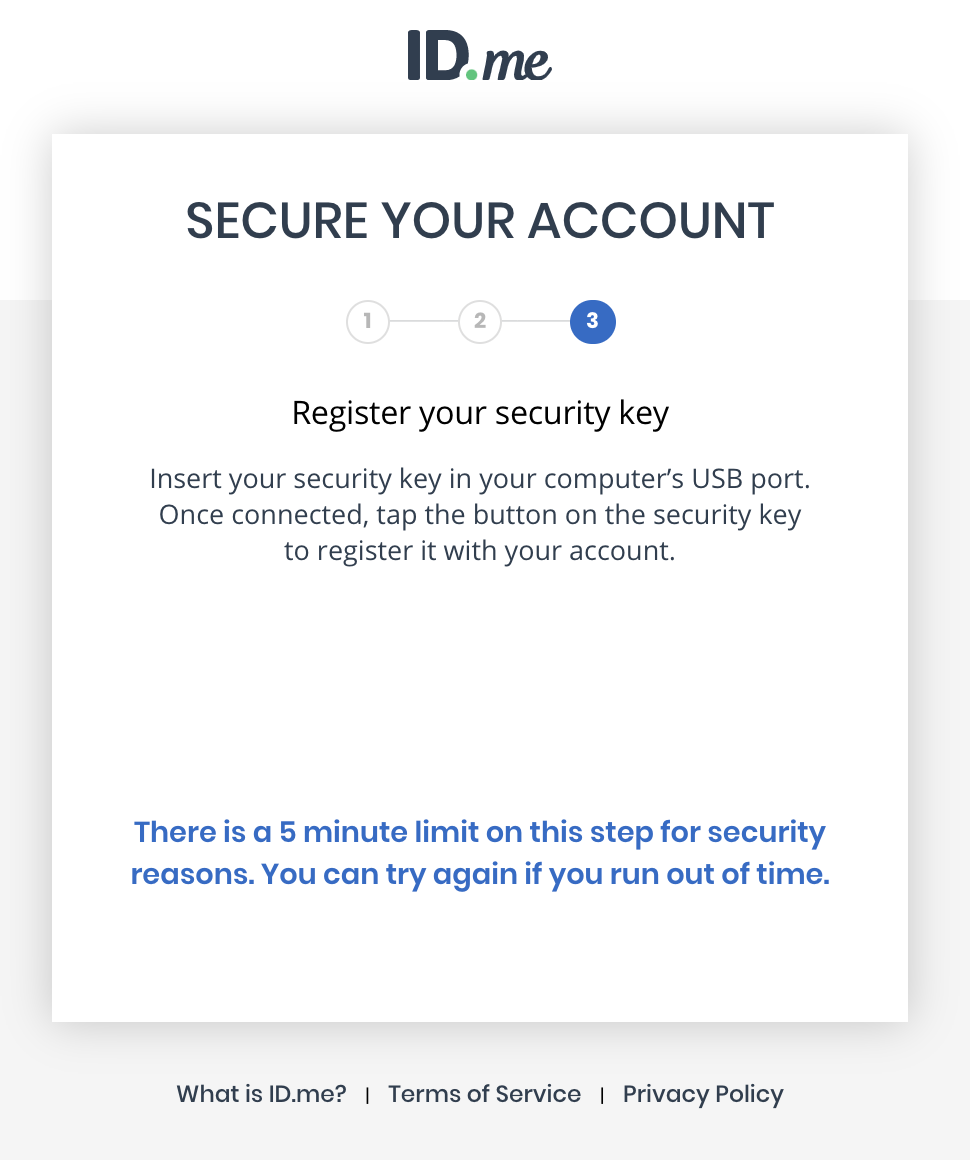Click the connector line between step 2 and 3
This screenshot has width=970, height=1160.
(x=536, y=321)
